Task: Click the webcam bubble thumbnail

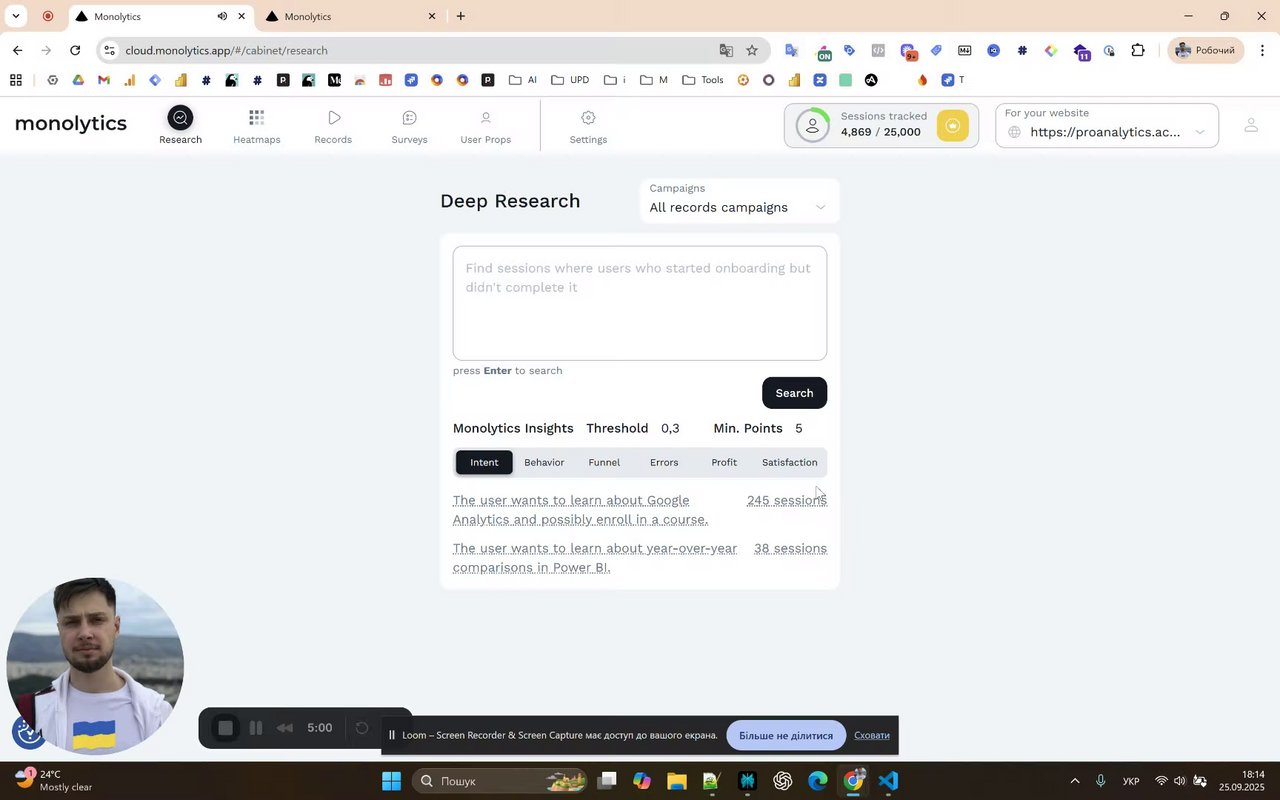Action: (95, 665)
